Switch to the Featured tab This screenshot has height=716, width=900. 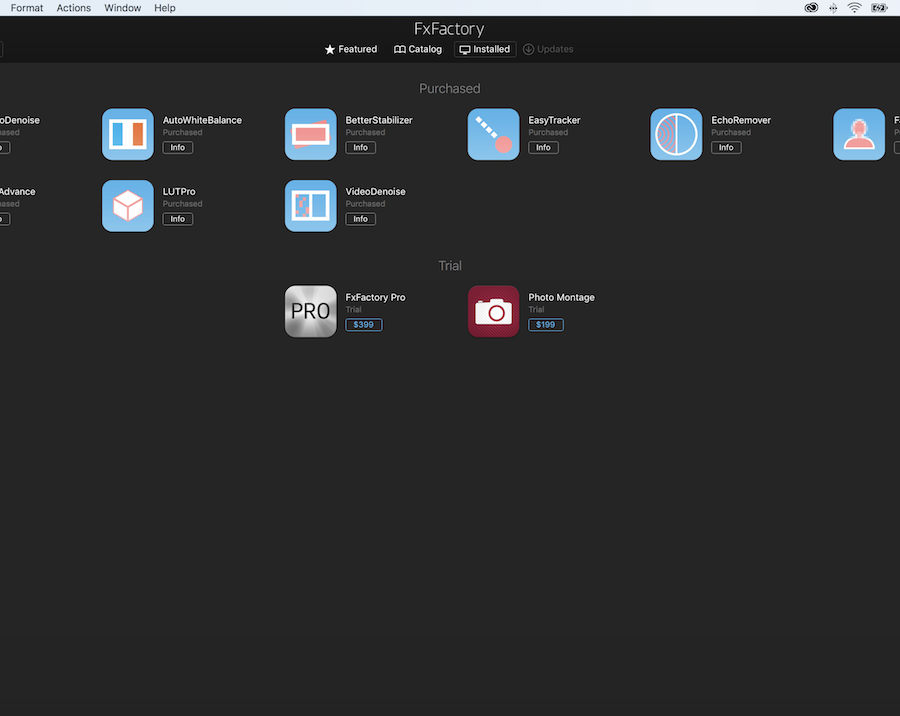click(351, 49)
